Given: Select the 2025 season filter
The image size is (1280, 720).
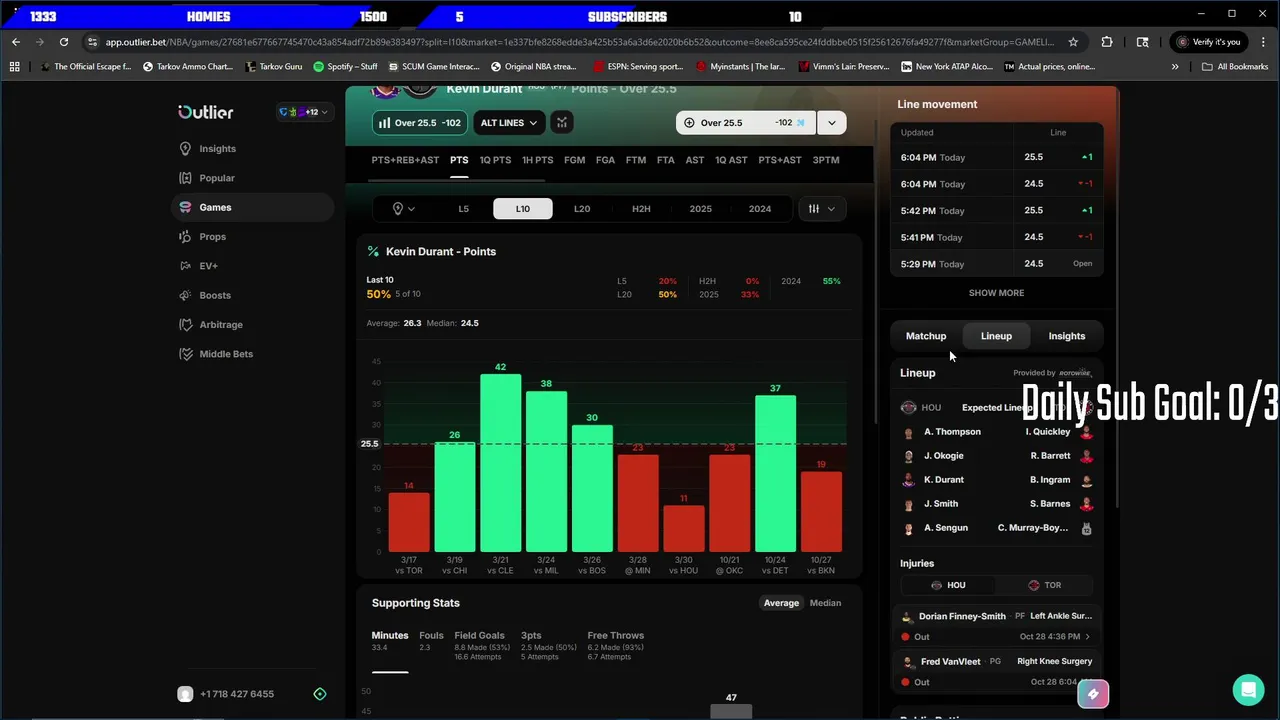Looking at the screenshot, I should [700, 209].
